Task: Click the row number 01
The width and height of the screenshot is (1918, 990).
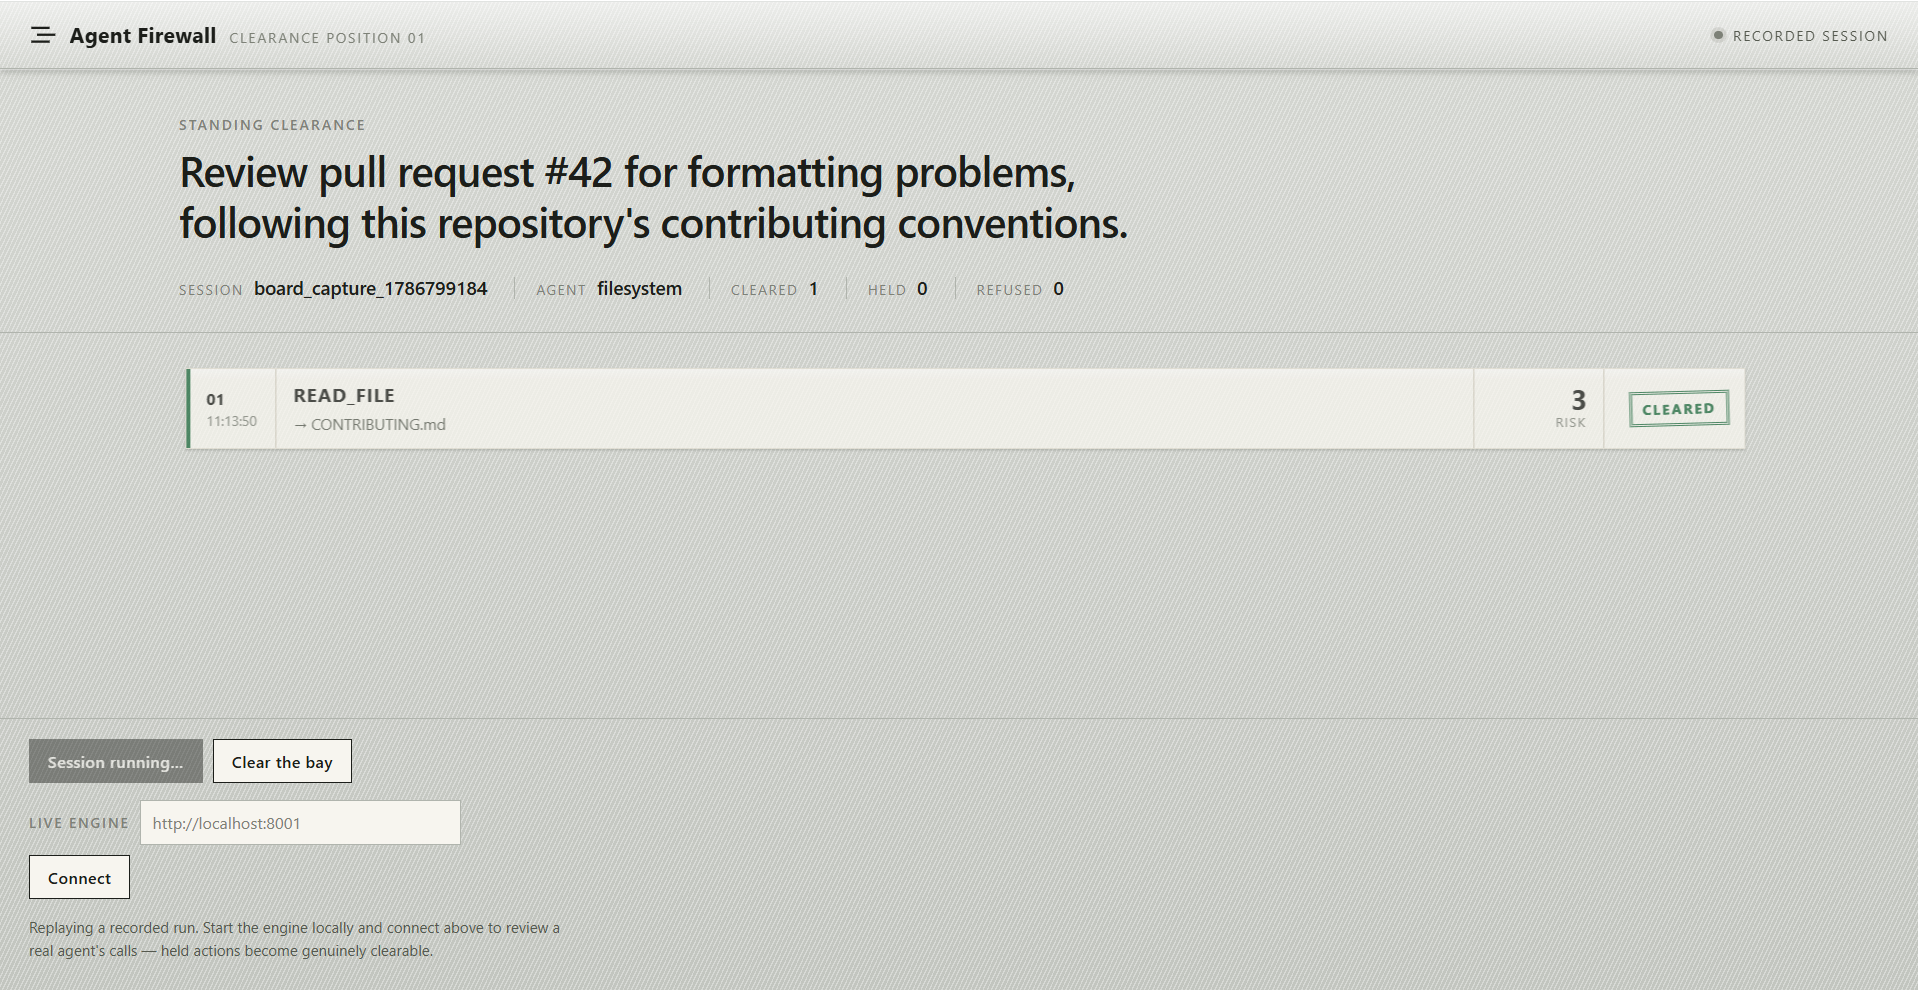Action: tap(215, 399)
